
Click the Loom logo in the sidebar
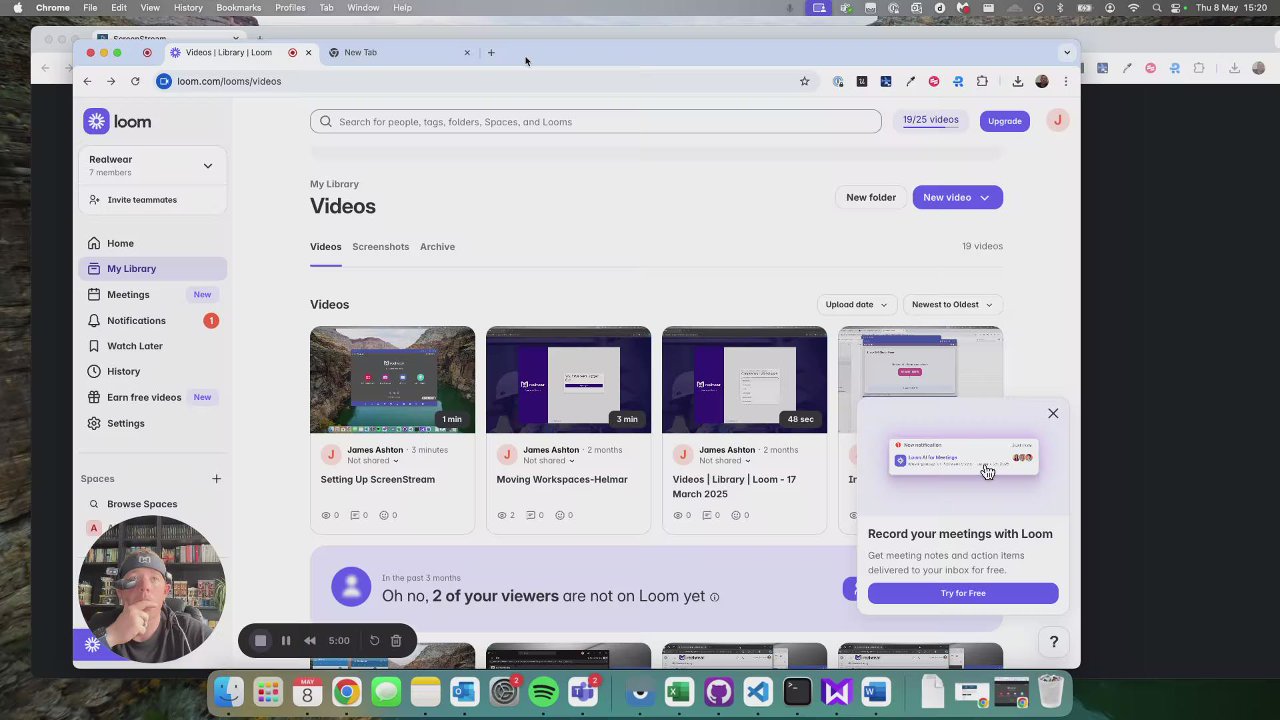click(x=117, y=121)
